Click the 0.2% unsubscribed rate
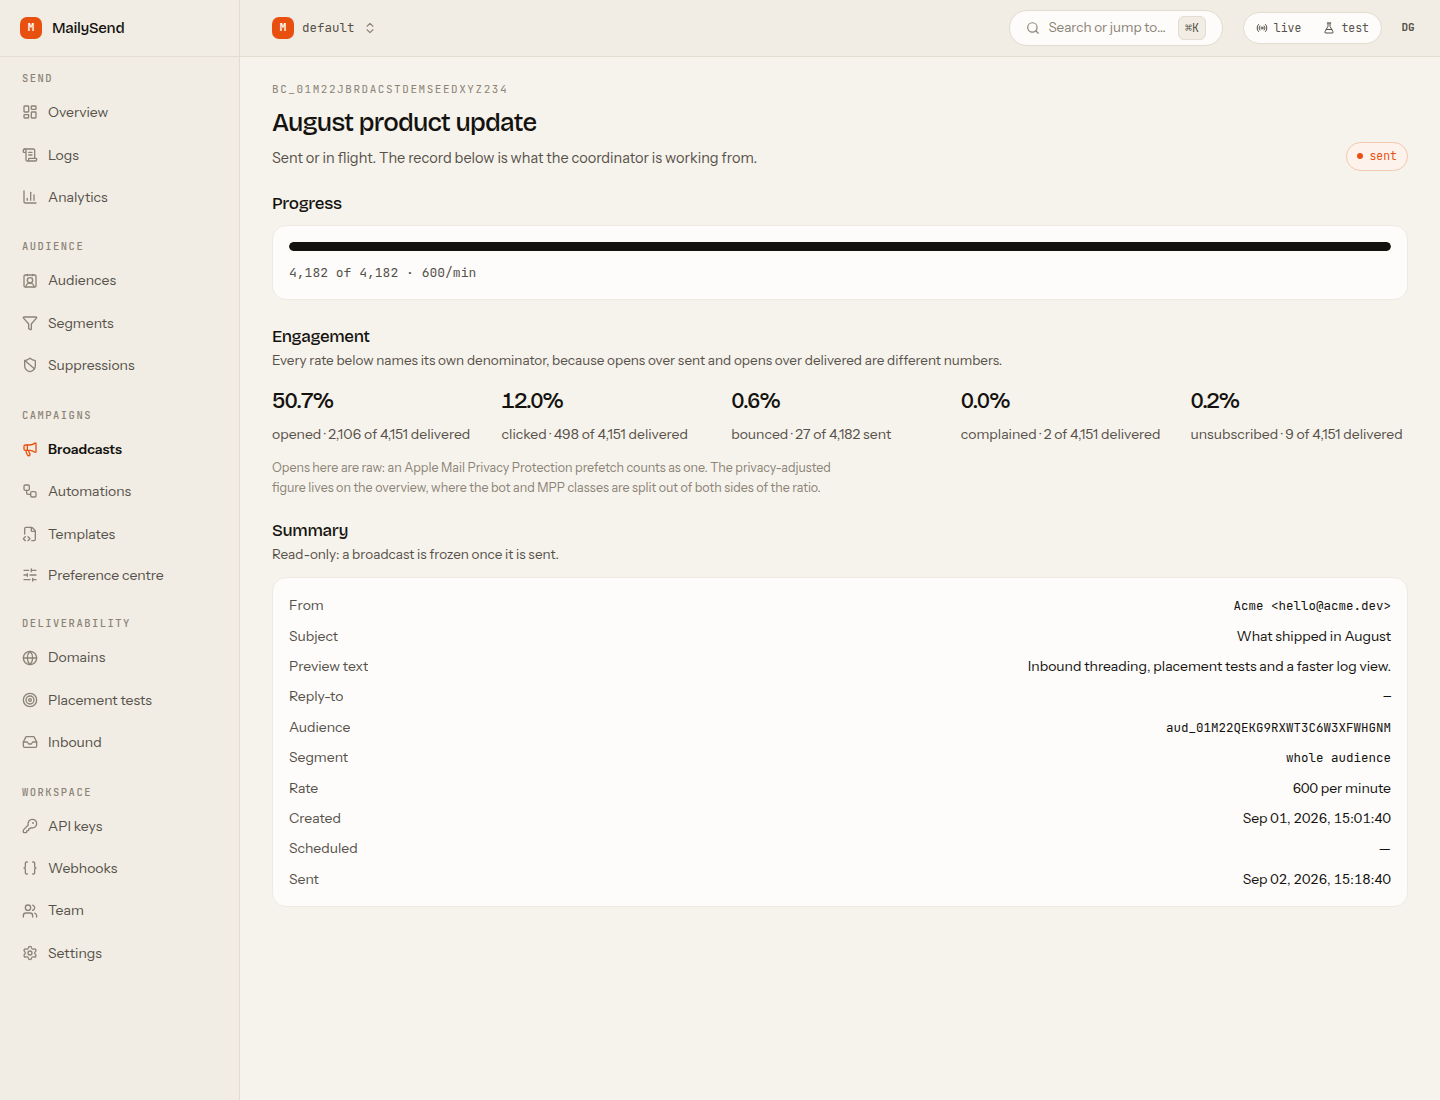Image resolution: width=1440 pixels, height=1100 pixels. (x=1215, y=401)
